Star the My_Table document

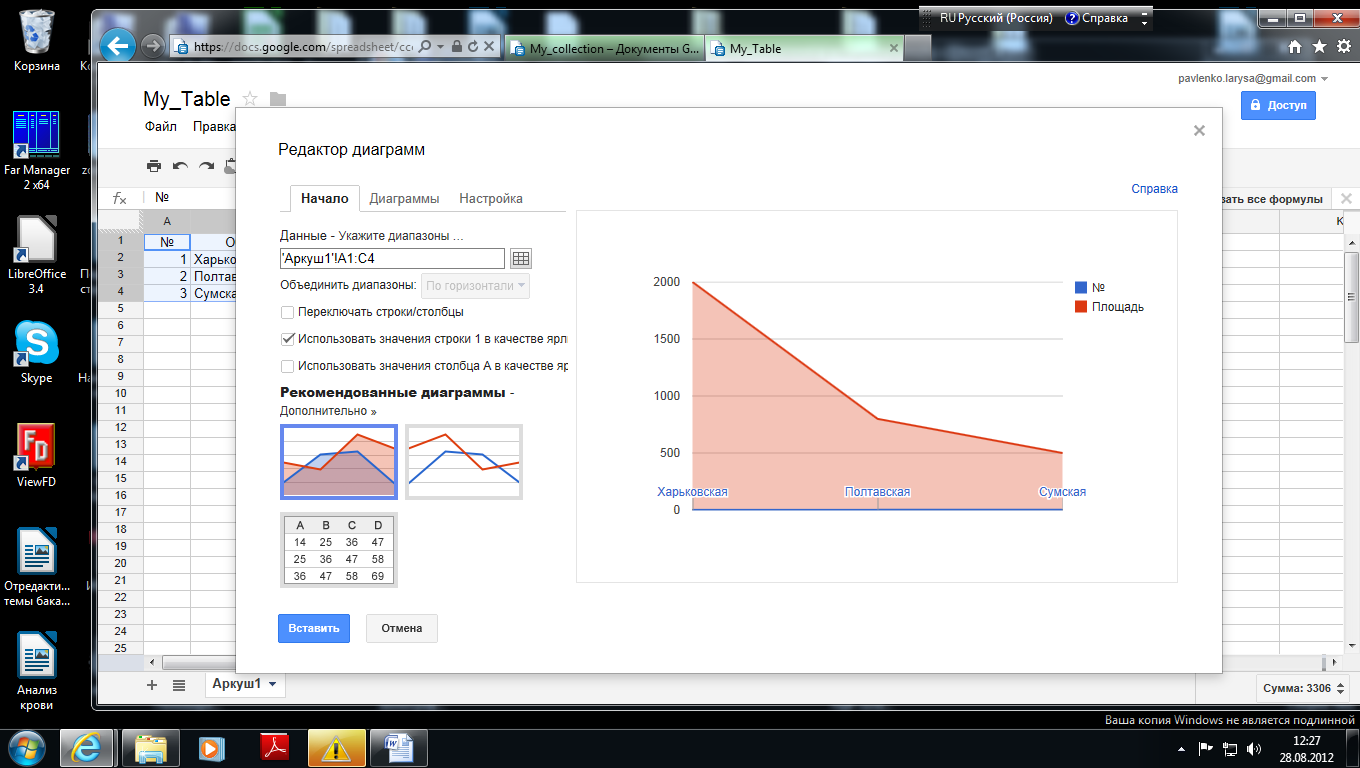tap(250, 98)
